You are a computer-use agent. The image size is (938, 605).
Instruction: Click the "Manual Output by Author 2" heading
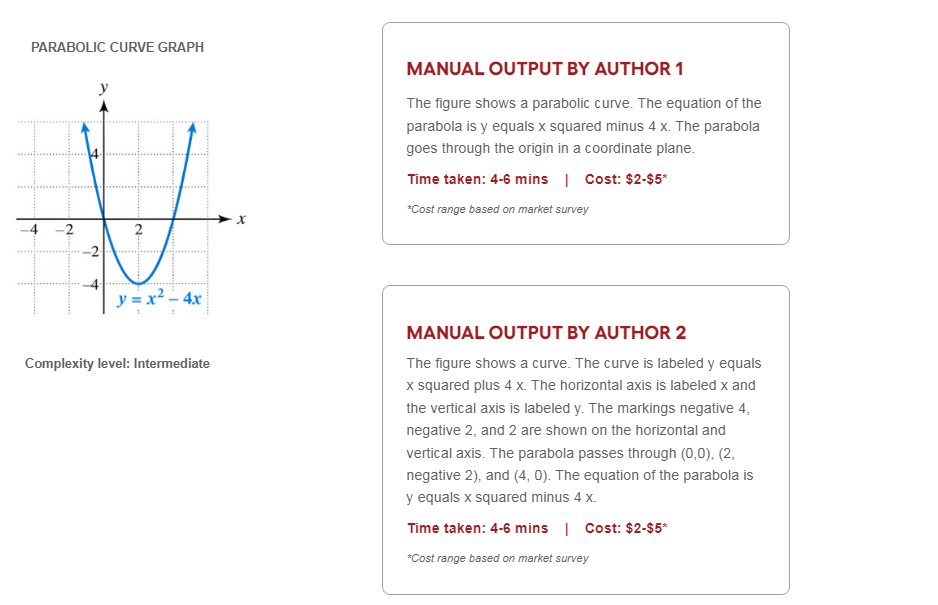coord(546,333)
